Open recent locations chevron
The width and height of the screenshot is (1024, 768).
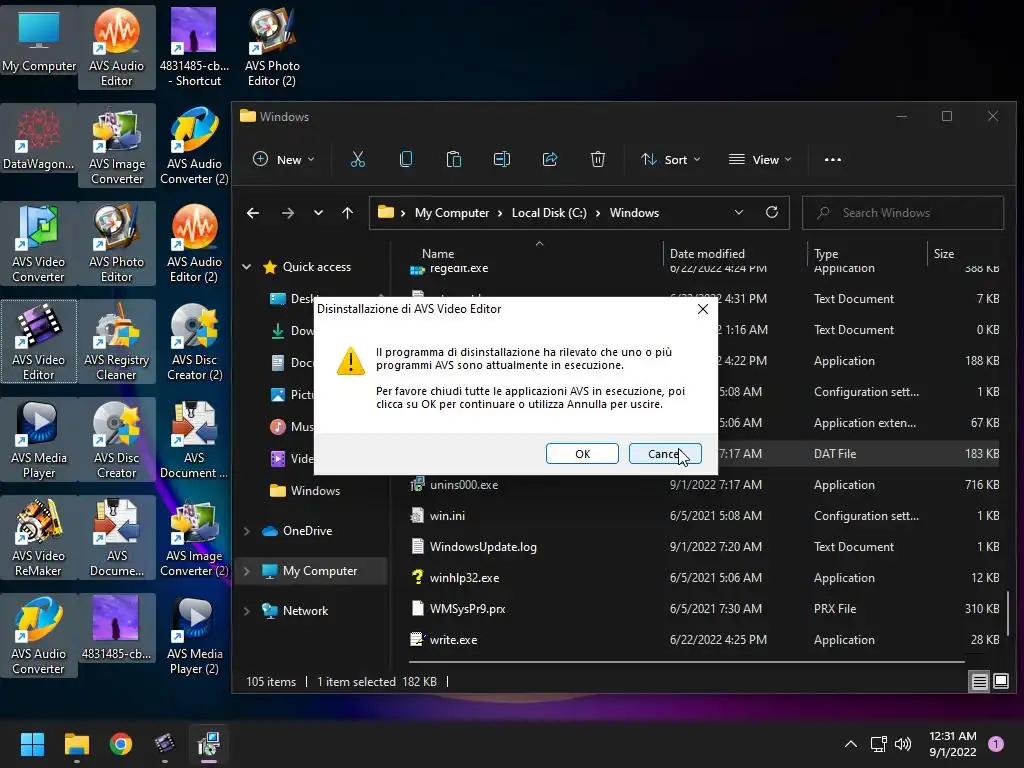point(318,213)
